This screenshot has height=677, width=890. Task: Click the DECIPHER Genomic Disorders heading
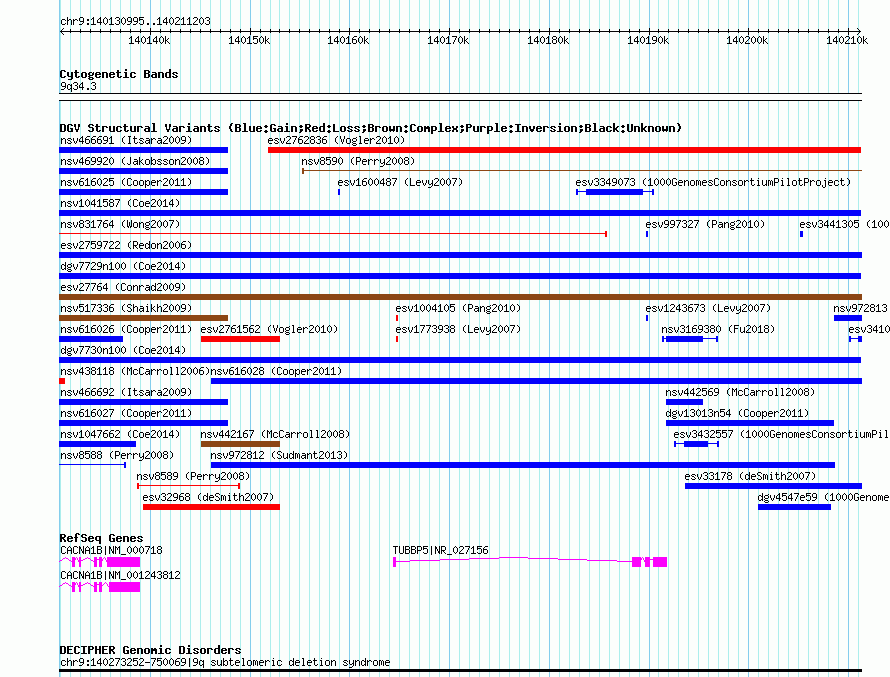150,650
